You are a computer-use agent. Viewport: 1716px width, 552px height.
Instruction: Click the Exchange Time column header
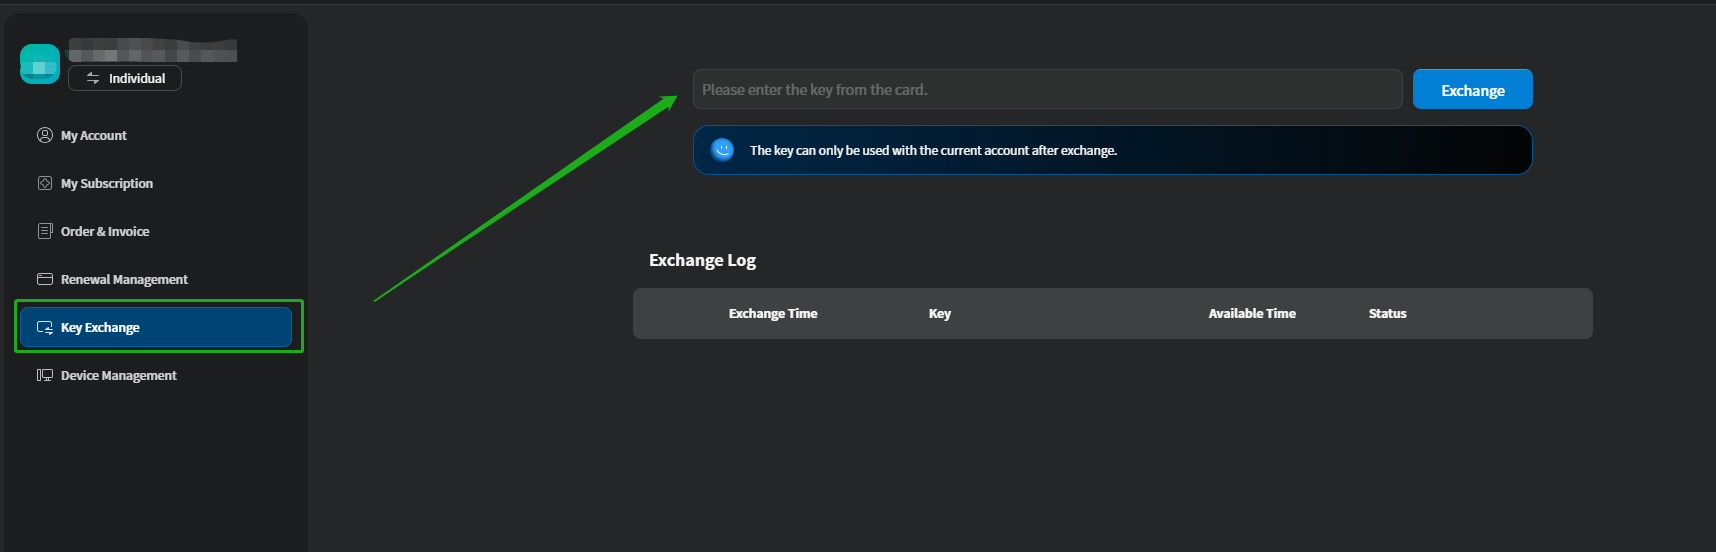(x=773, y=314)
